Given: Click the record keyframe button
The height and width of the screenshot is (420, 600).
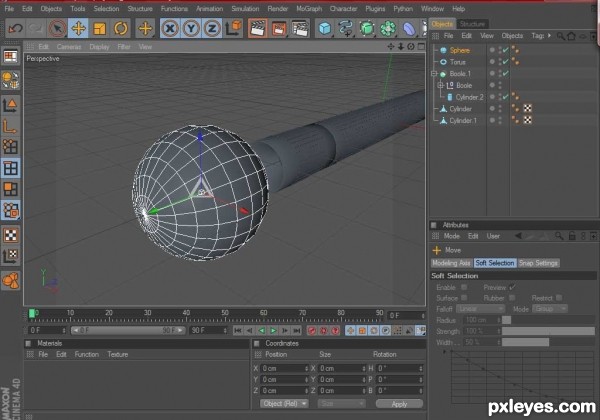Looking at the screenshot, I should 312,330.
